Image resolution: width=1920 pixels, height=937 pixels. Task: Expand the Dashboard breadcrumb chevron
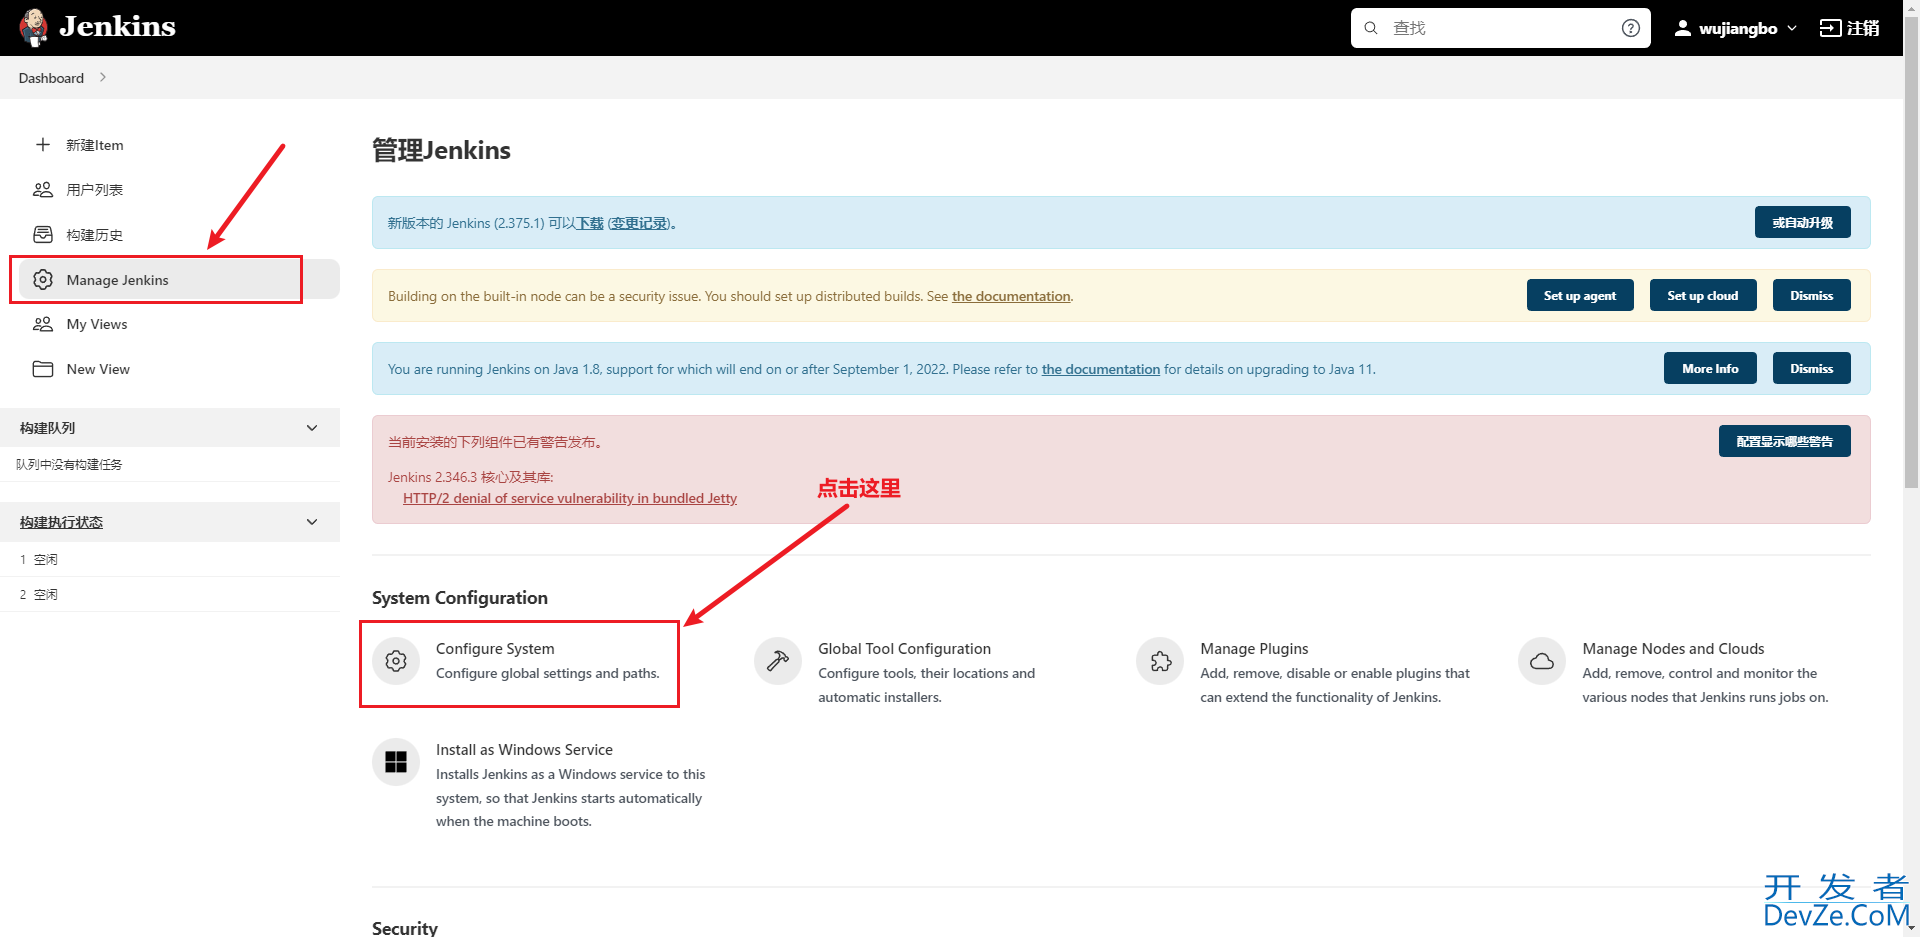[x=102, y=77]
